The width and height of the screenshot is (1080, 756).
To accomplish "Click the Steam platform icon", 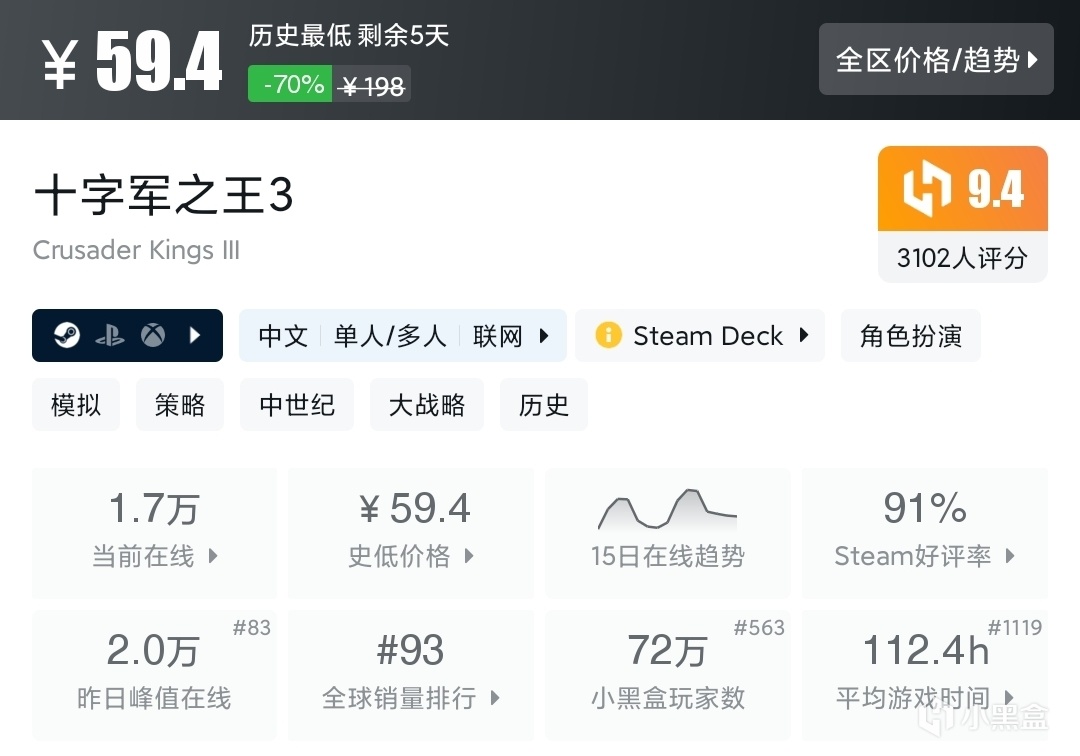I will click(67, 336).
